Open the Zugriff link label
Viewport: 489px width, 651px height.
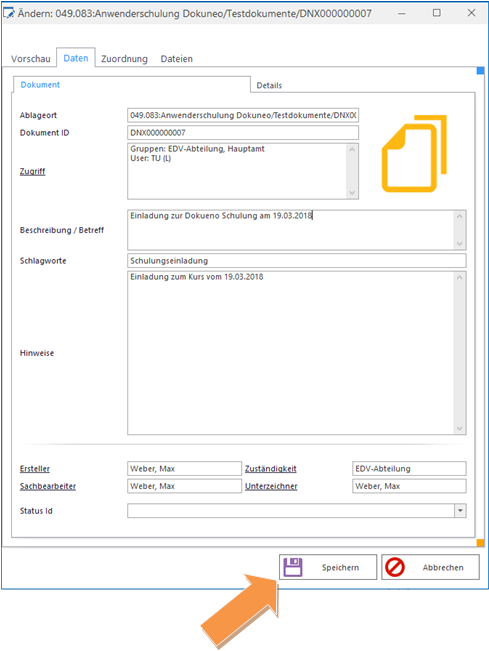(x=32, y=171)
